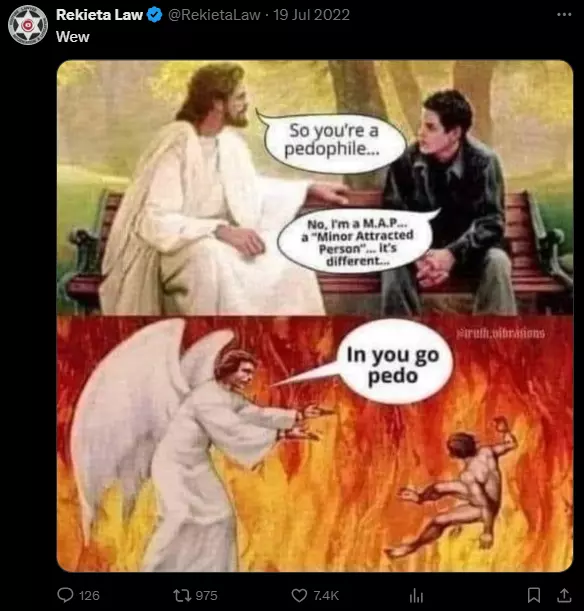The height and width of the screenshot is (611, 584).
Task: Click the 975 reposts count
Action: click(206, 595)
